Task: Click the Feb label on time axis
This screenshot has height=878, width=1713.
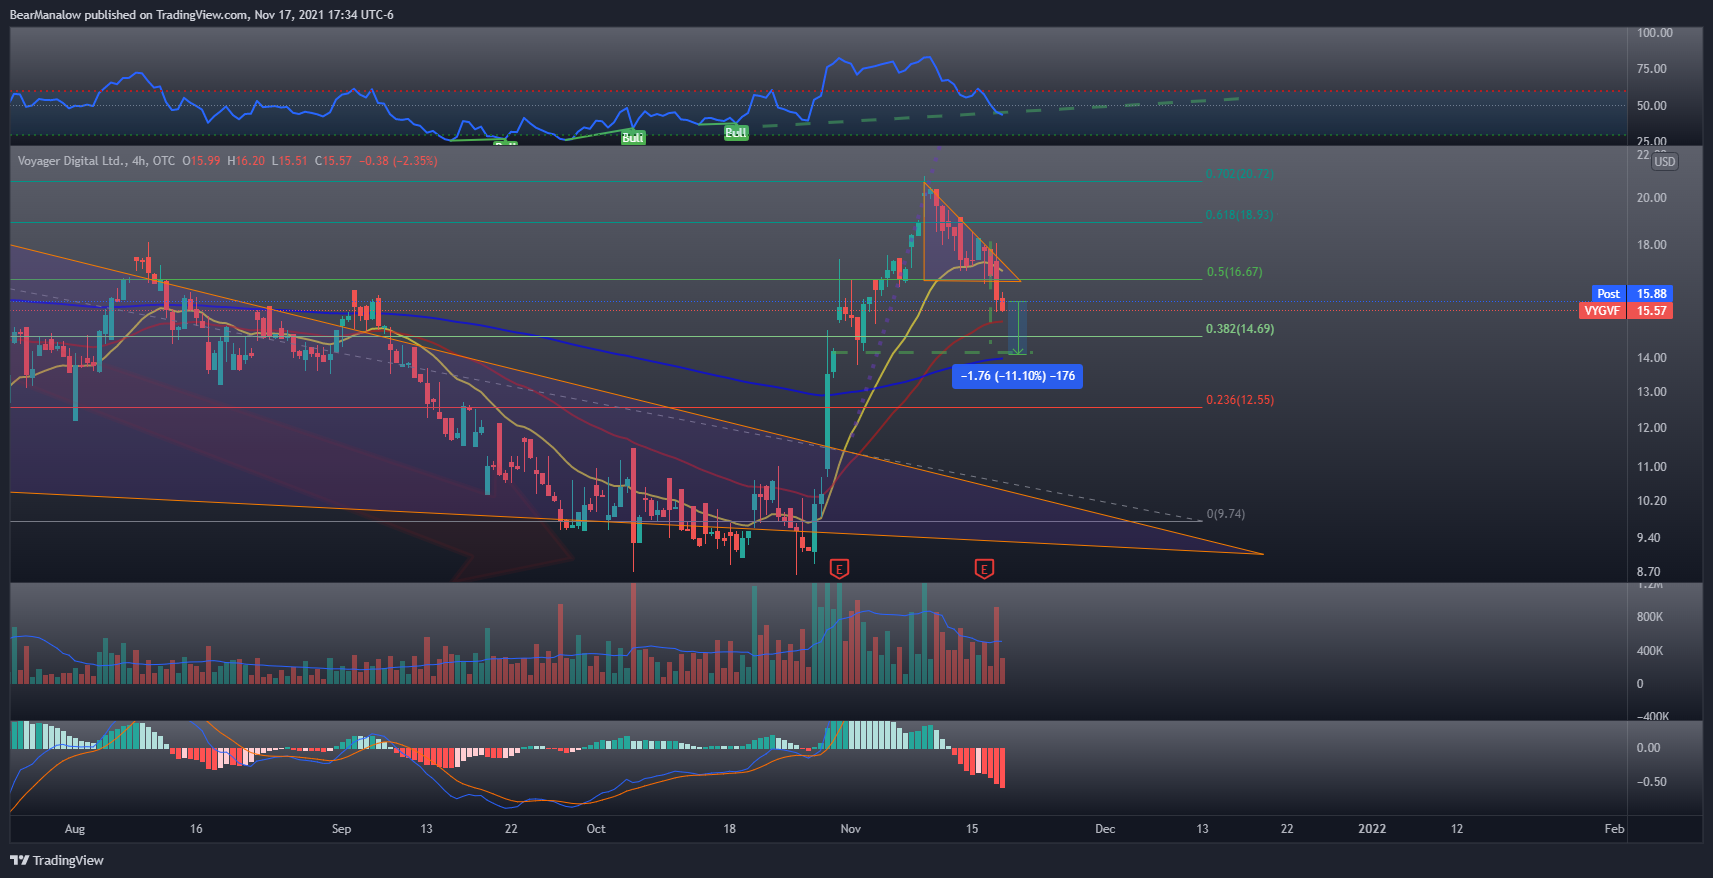Action: point(1614,829)
